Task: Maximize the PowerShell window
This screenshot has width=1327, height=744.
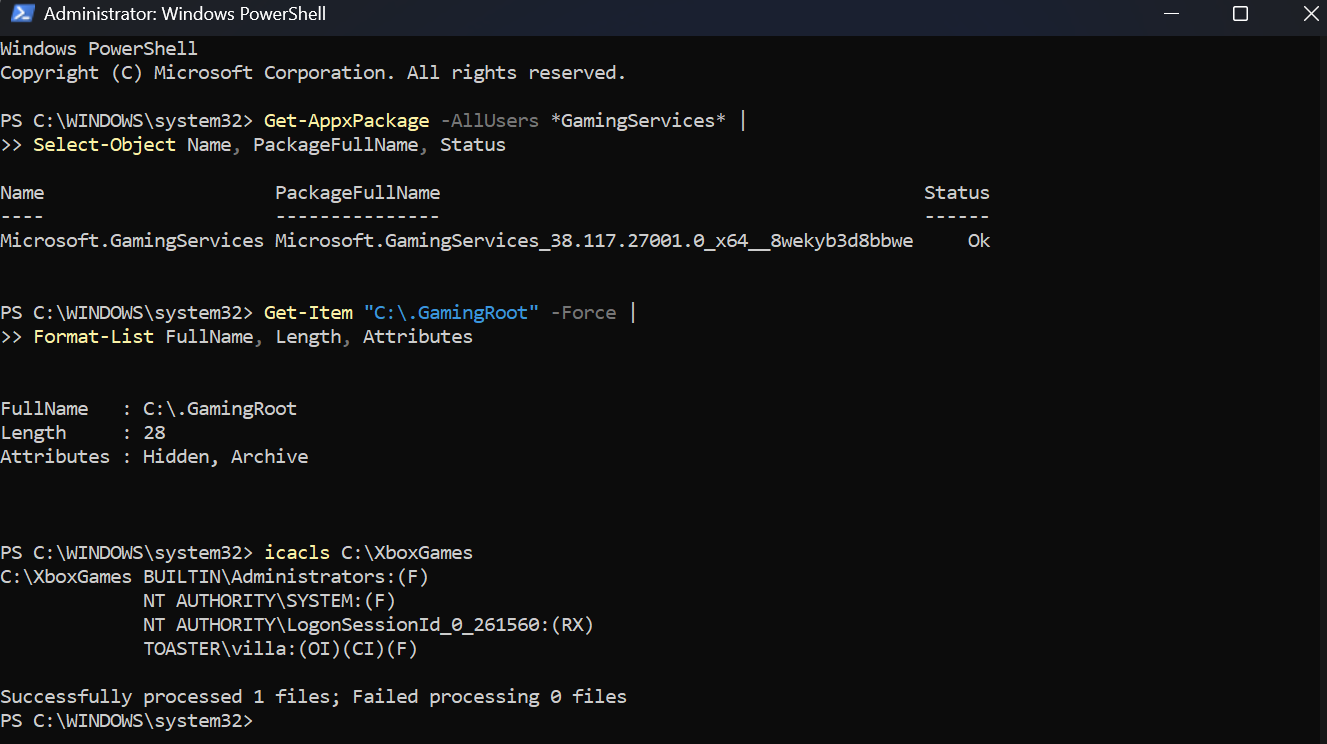Action: click(1240, 14)
